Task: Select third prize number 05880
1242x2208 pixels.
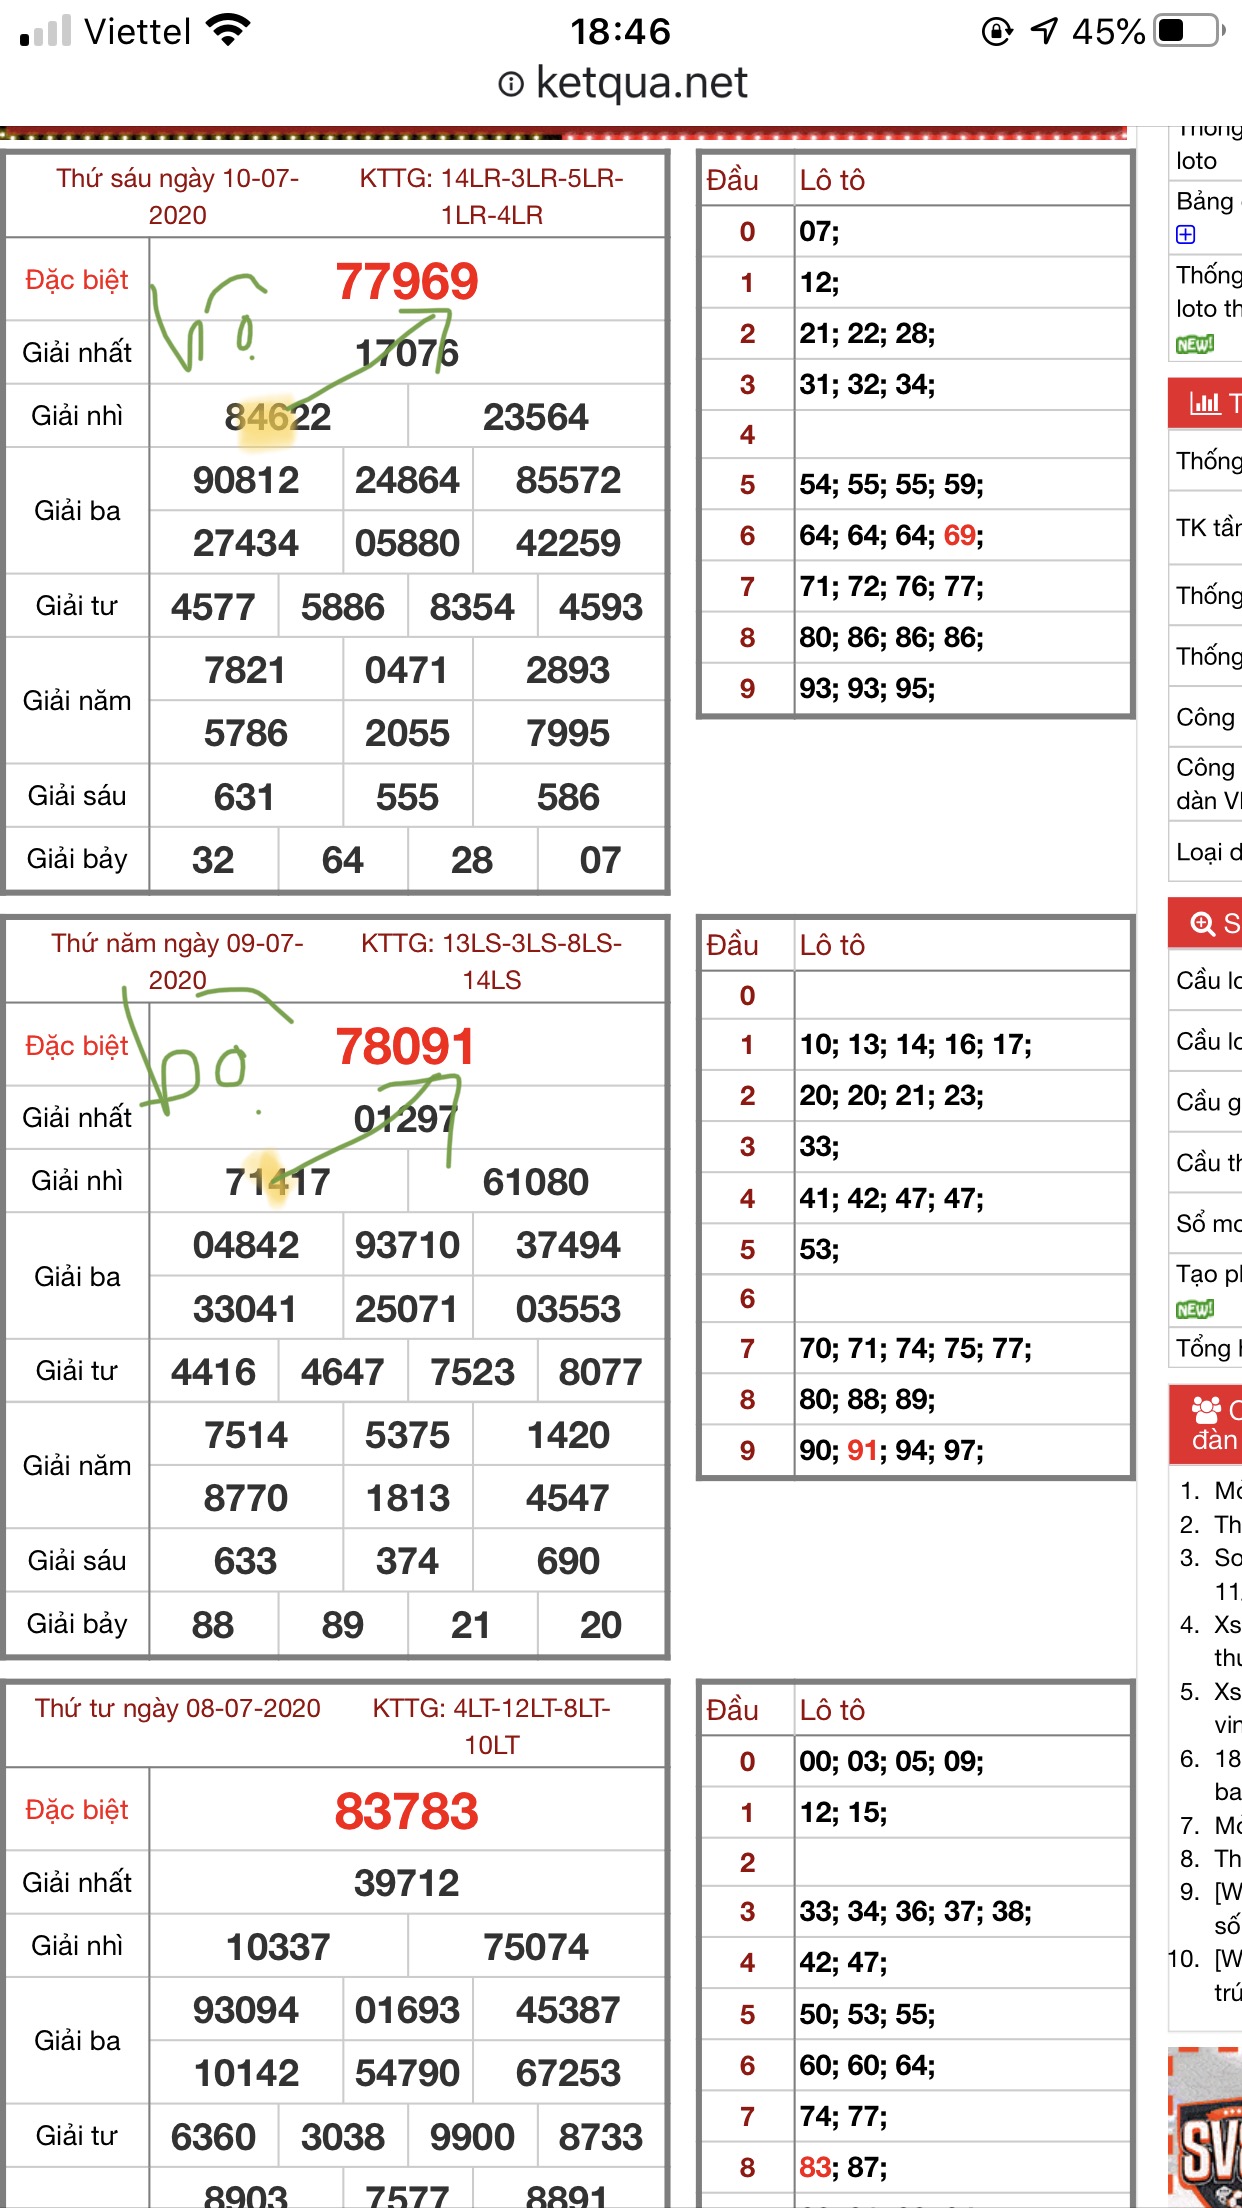Action: pos(407,543)
